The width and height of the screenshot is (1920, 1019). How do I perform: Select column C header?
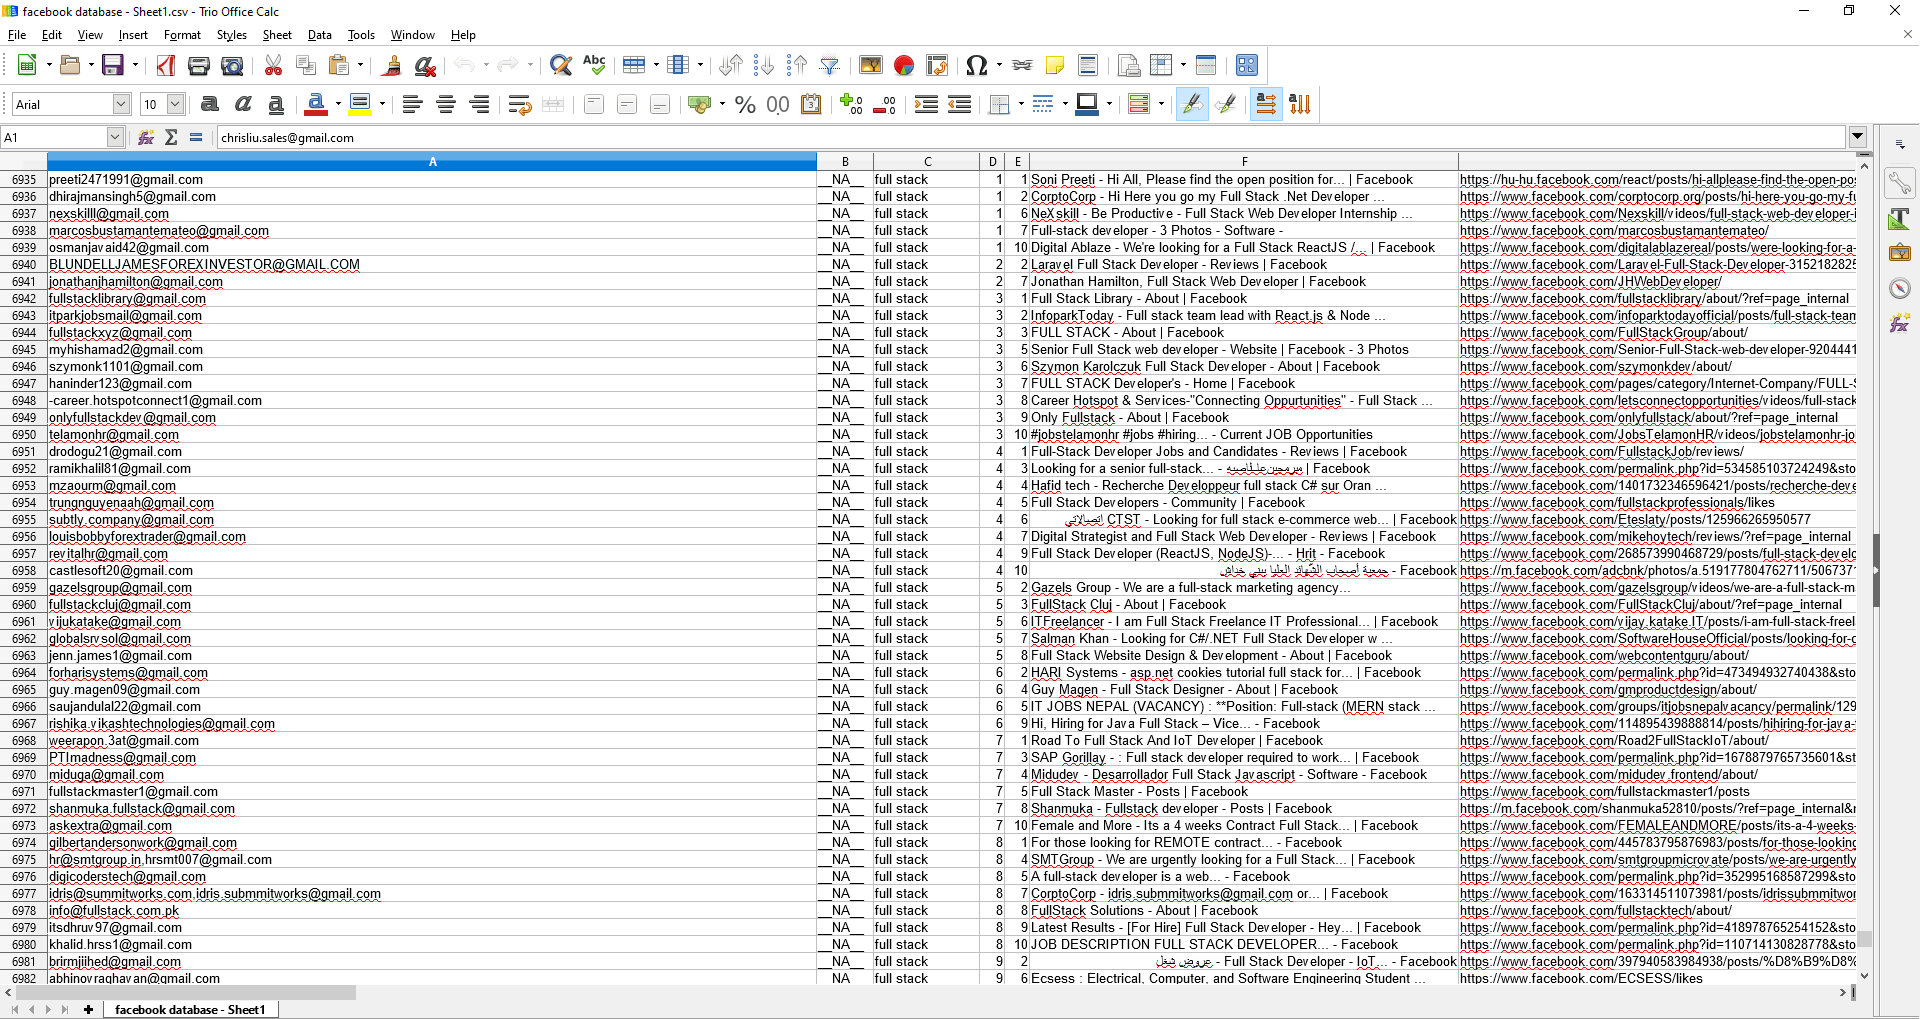(x=926, y=161)
